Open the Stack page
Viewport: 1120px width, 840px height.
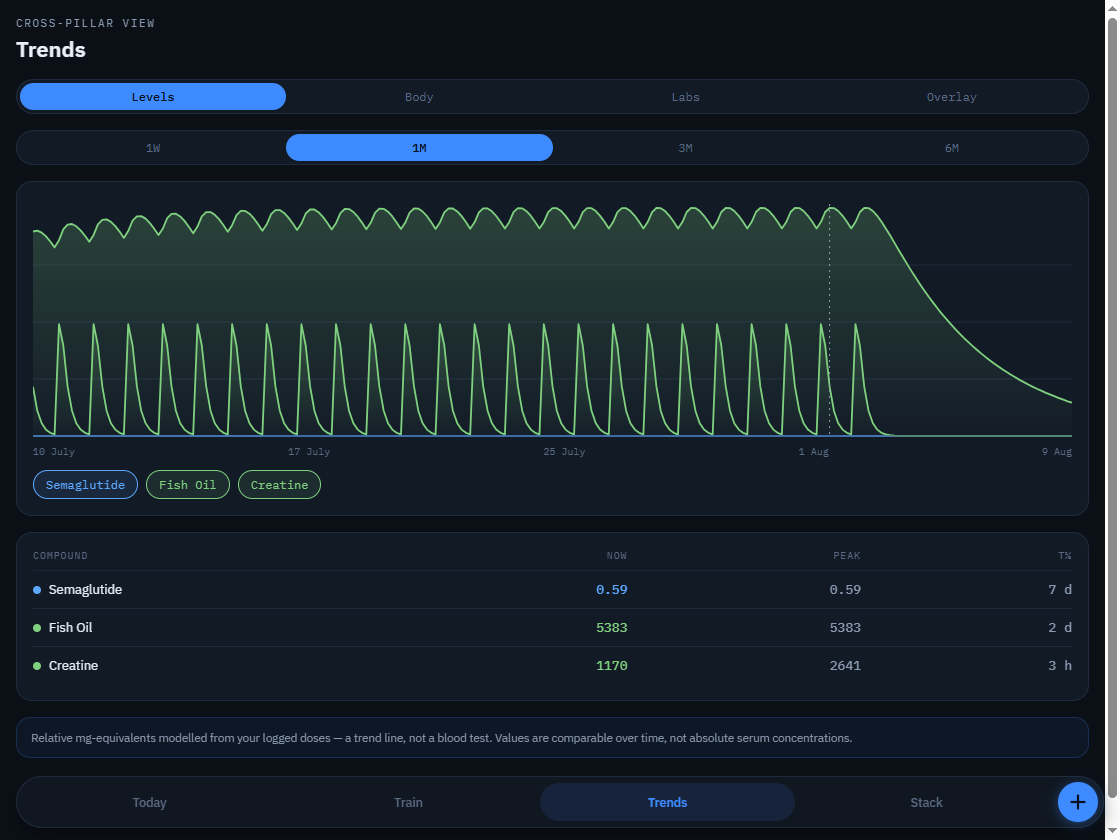(926, 802)
